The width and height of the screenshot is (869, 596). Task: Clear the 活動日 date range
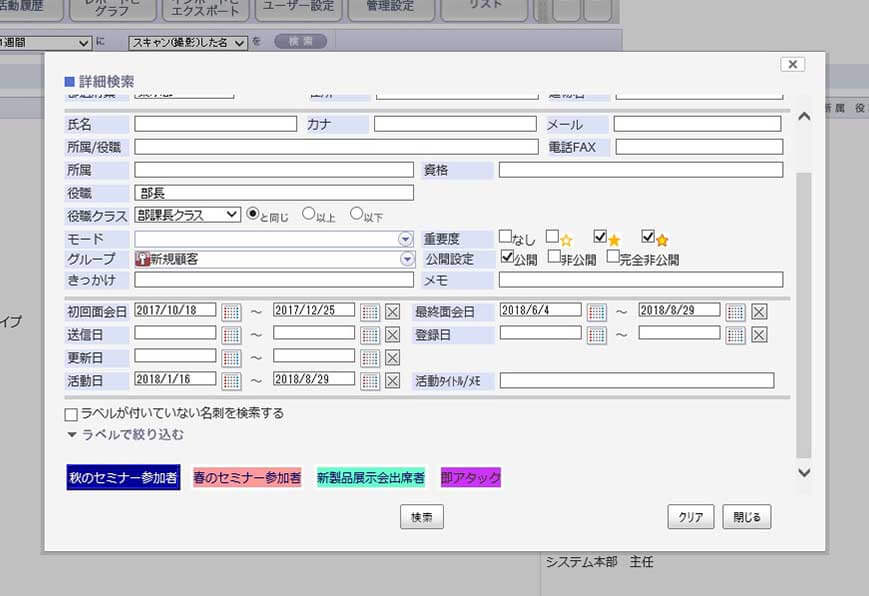[392, 381]
